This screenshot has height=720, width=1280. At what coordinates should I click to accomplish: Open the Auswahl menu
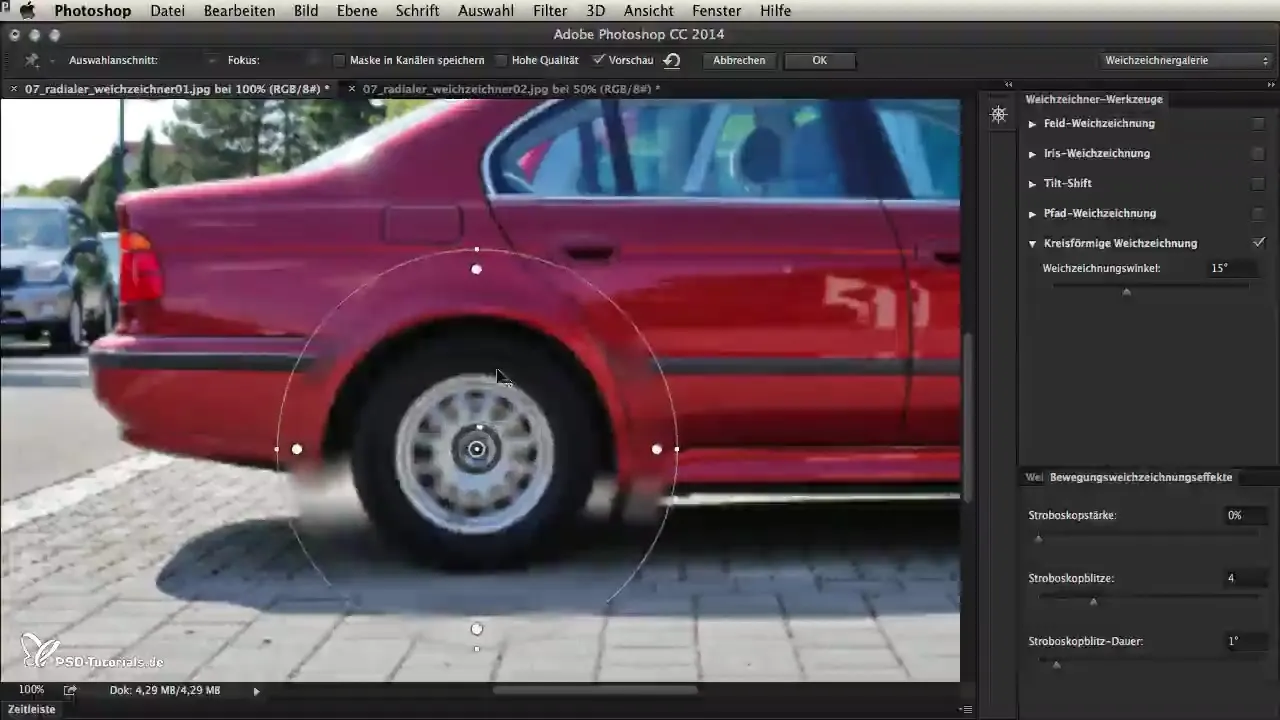point(486,11)
